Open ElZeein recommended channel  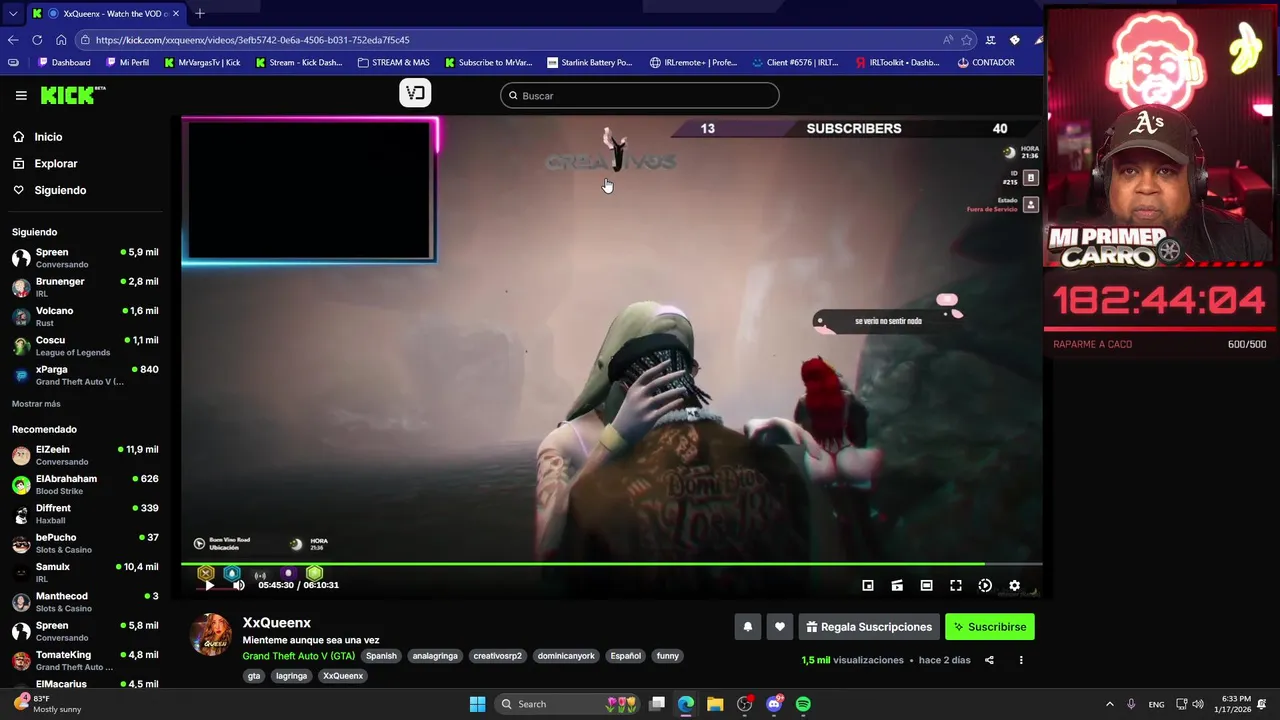pos(85,455)
